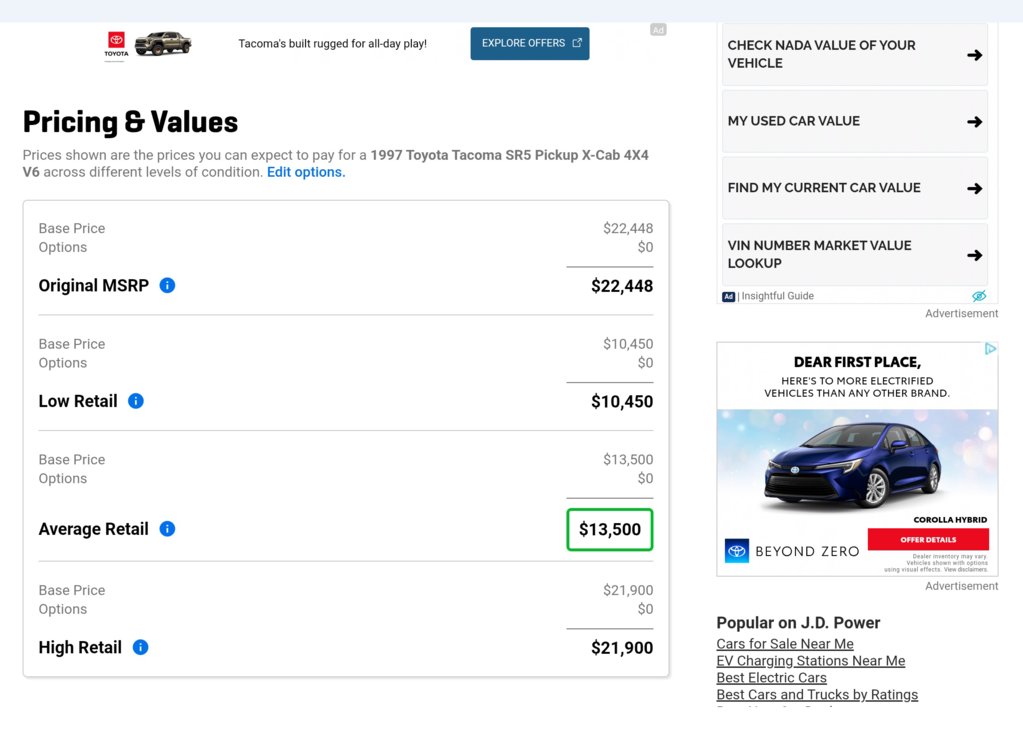Open High Retail info icon
1023x752 pixels.
pyautogui.click(x=140, y=647)
